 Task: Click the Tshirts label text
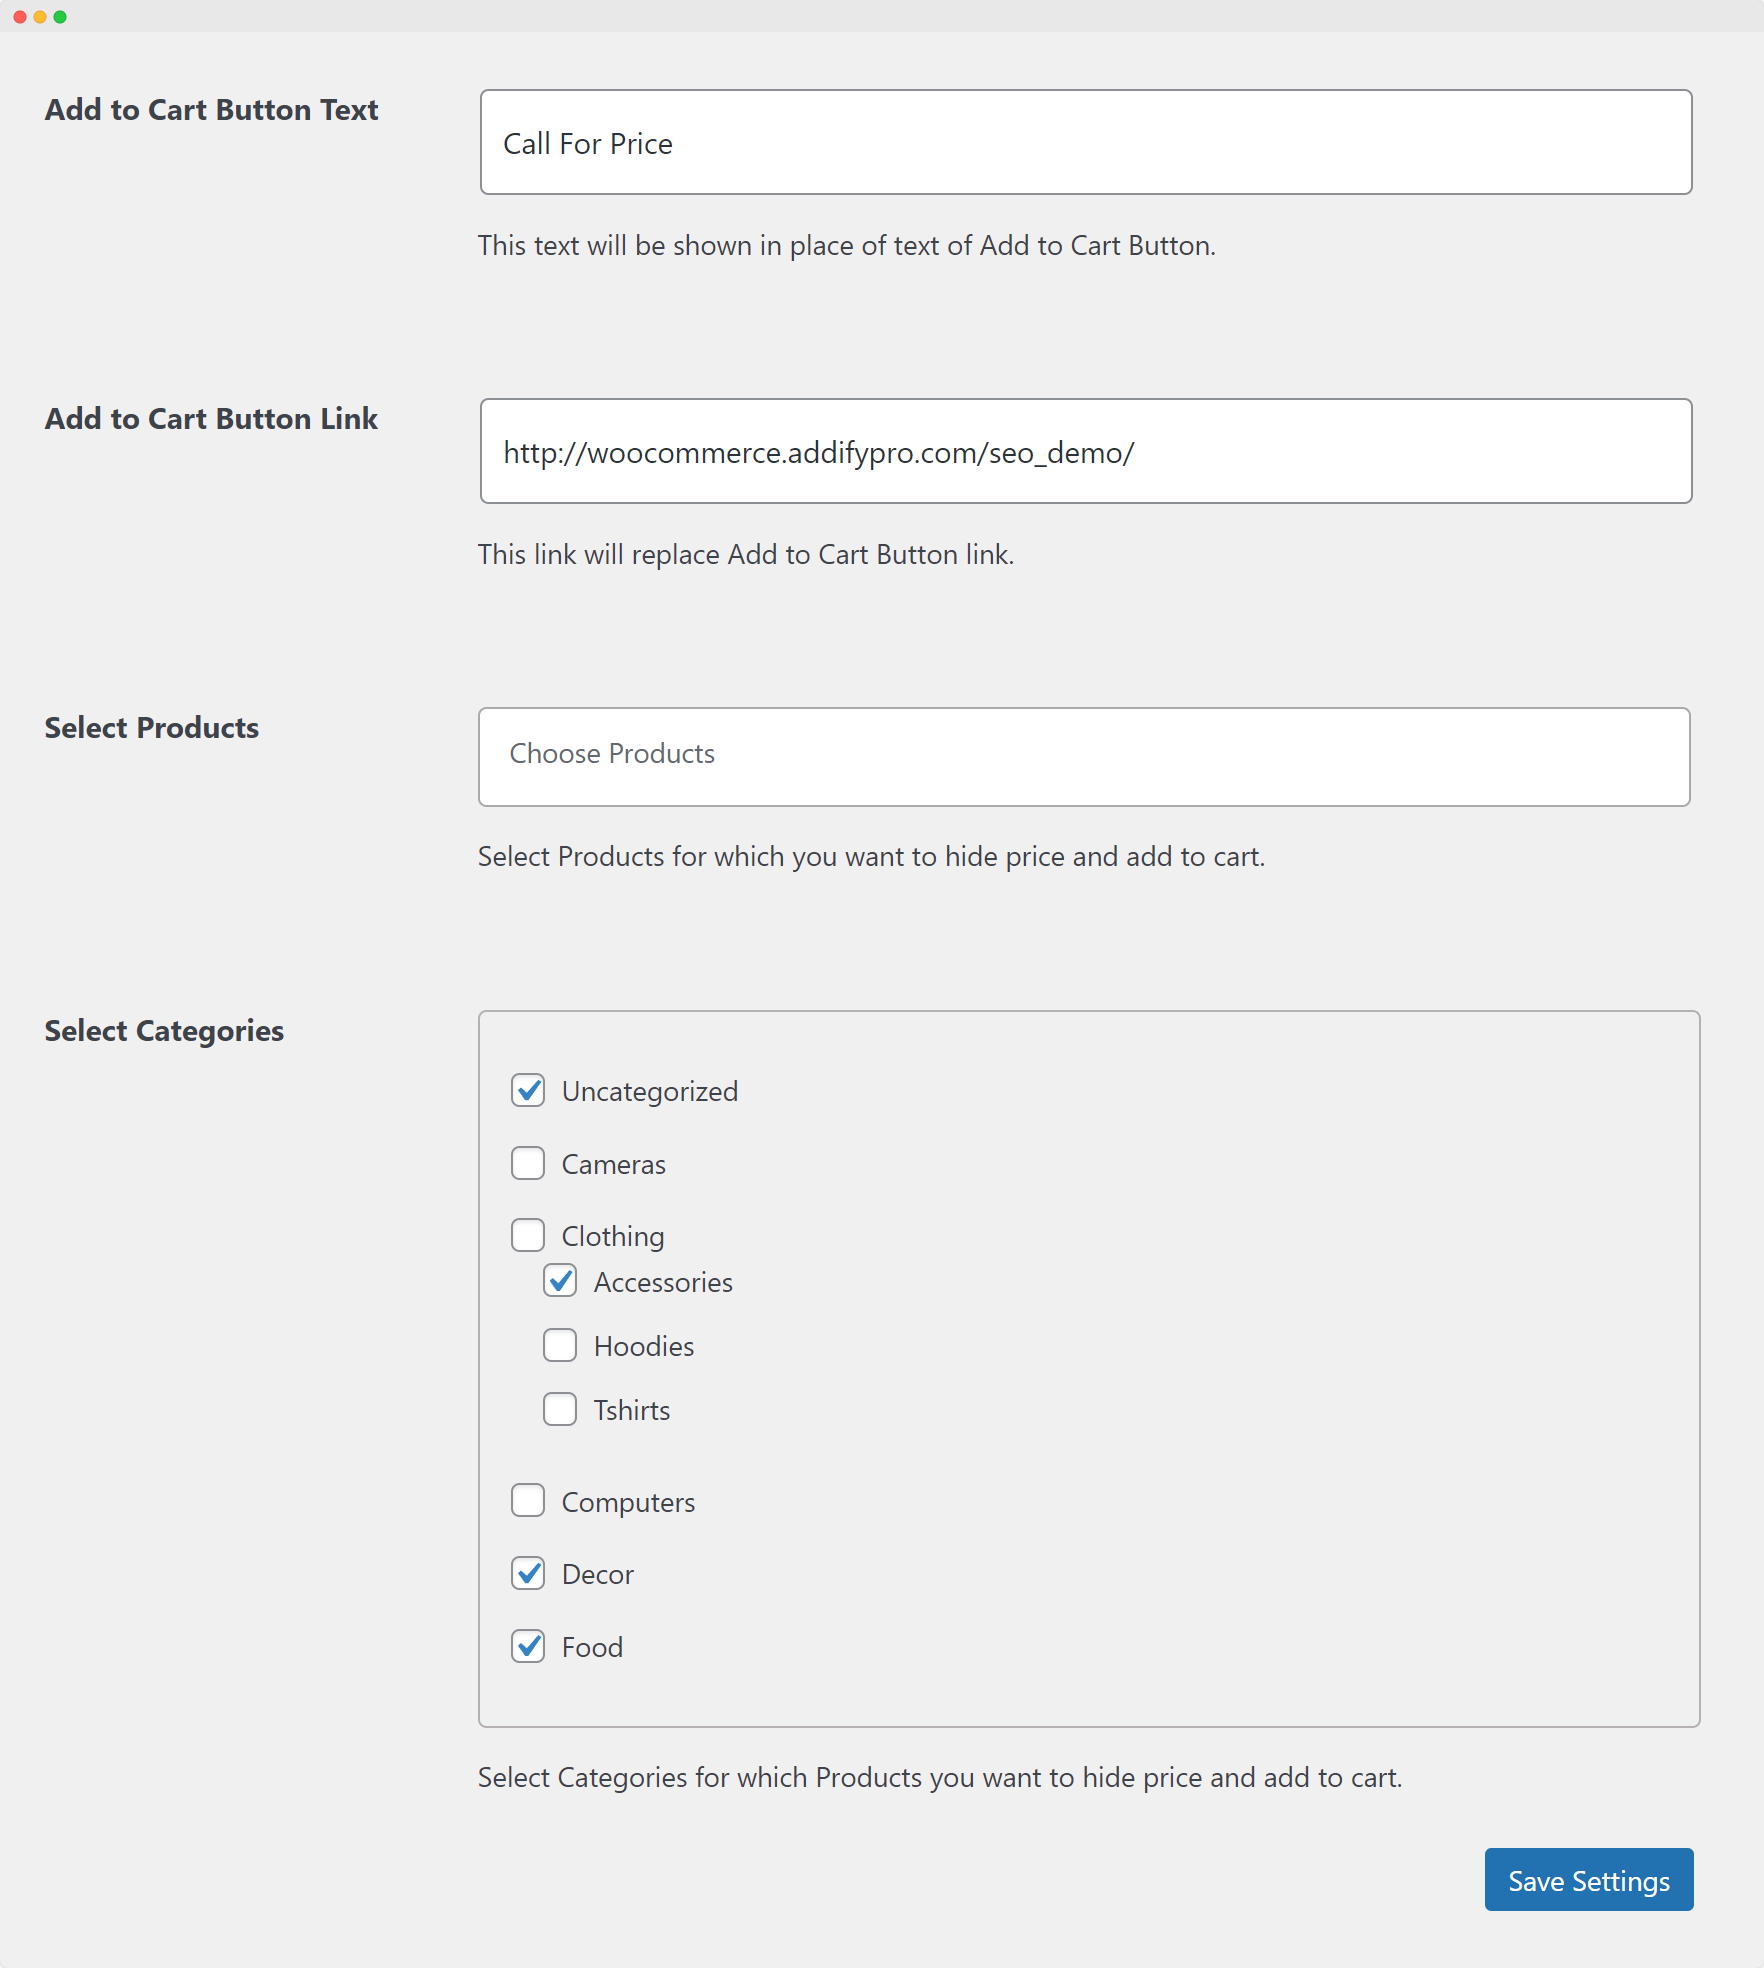tap(631, 1410)
